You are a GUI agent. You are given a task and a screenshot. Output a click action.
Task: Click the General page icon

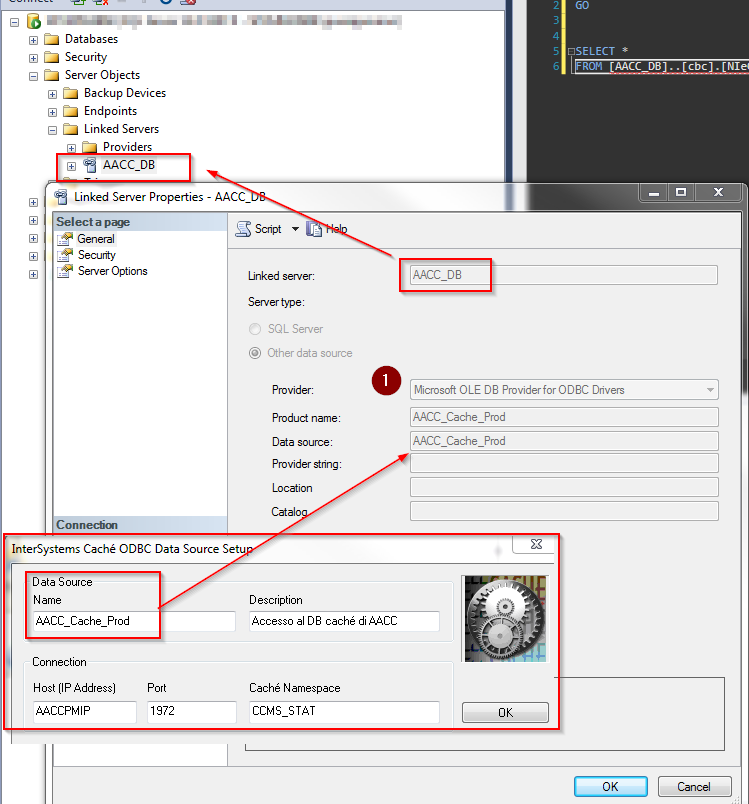[x=65, y=239]
